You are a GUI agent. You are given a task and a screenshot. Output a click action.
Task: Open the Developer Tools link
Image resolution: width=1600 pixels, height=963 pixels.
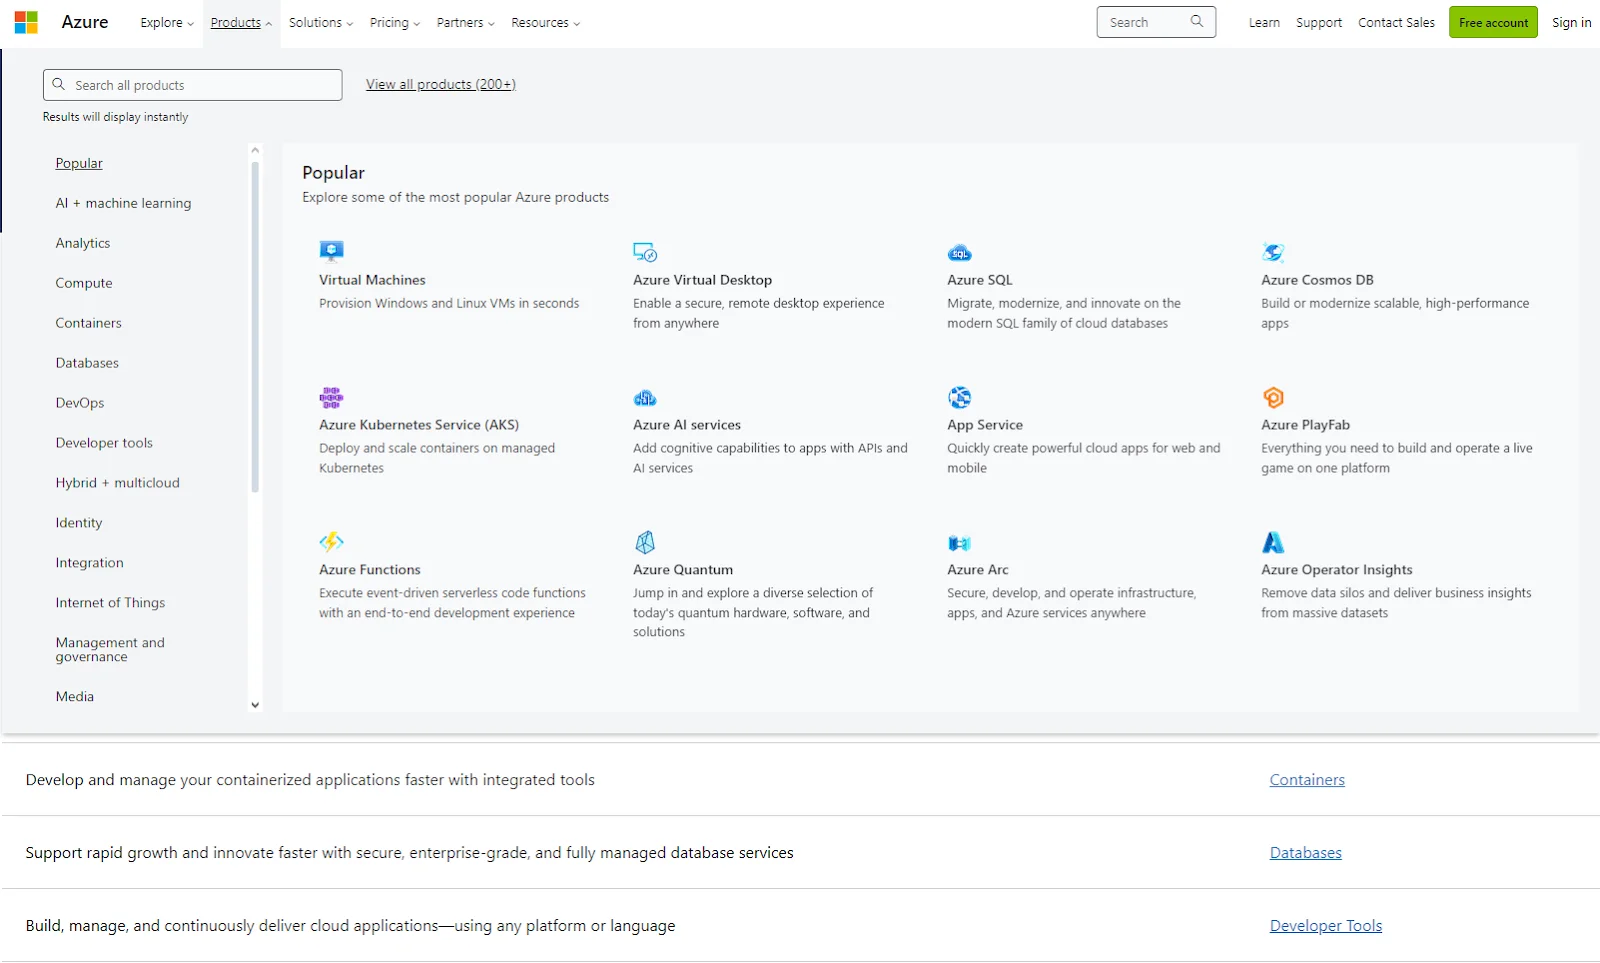[1326, 926]
